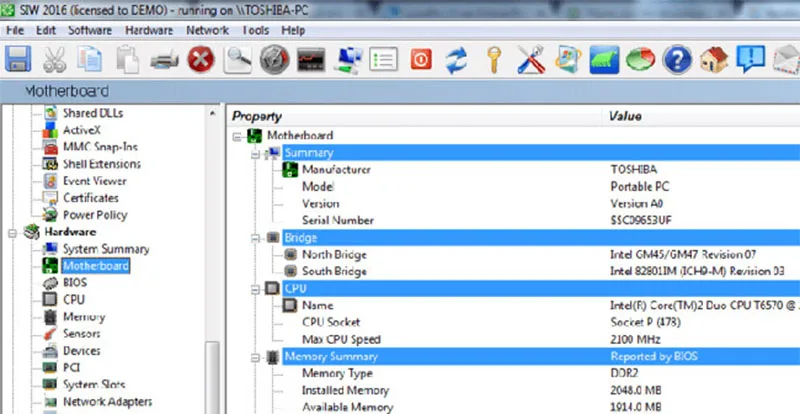Open the Network menu
The height and width of the screenshot is (414, 800).
(x=207, y=31)
